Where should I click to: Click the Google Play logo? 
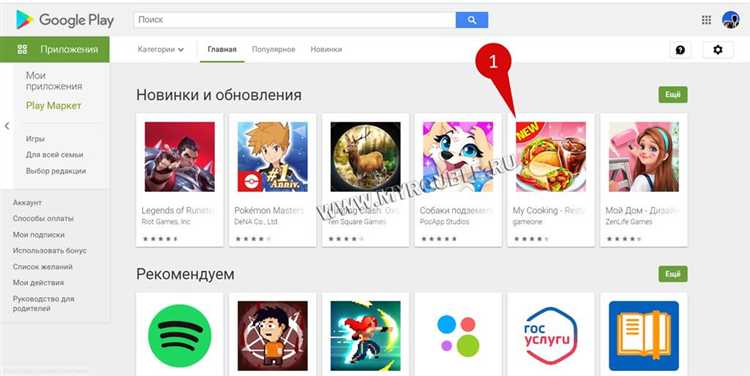[65, 20]
